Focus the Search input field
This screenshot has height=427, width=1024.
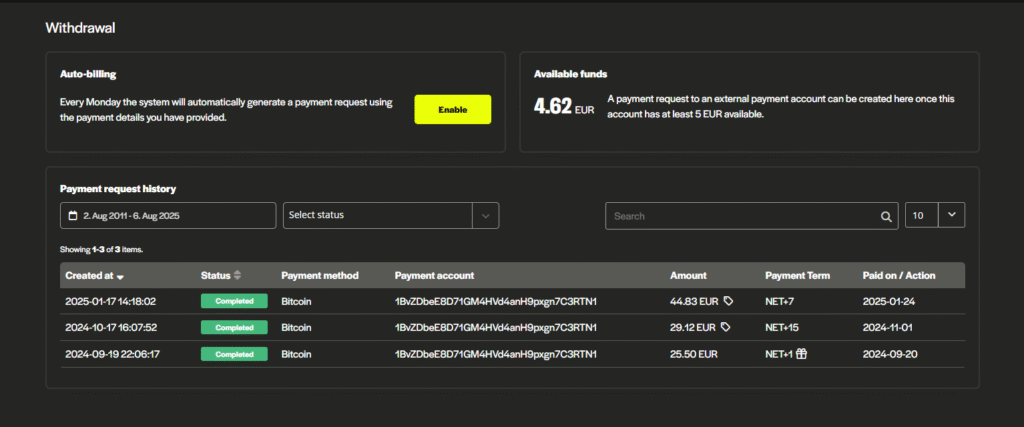click(752, 215)
